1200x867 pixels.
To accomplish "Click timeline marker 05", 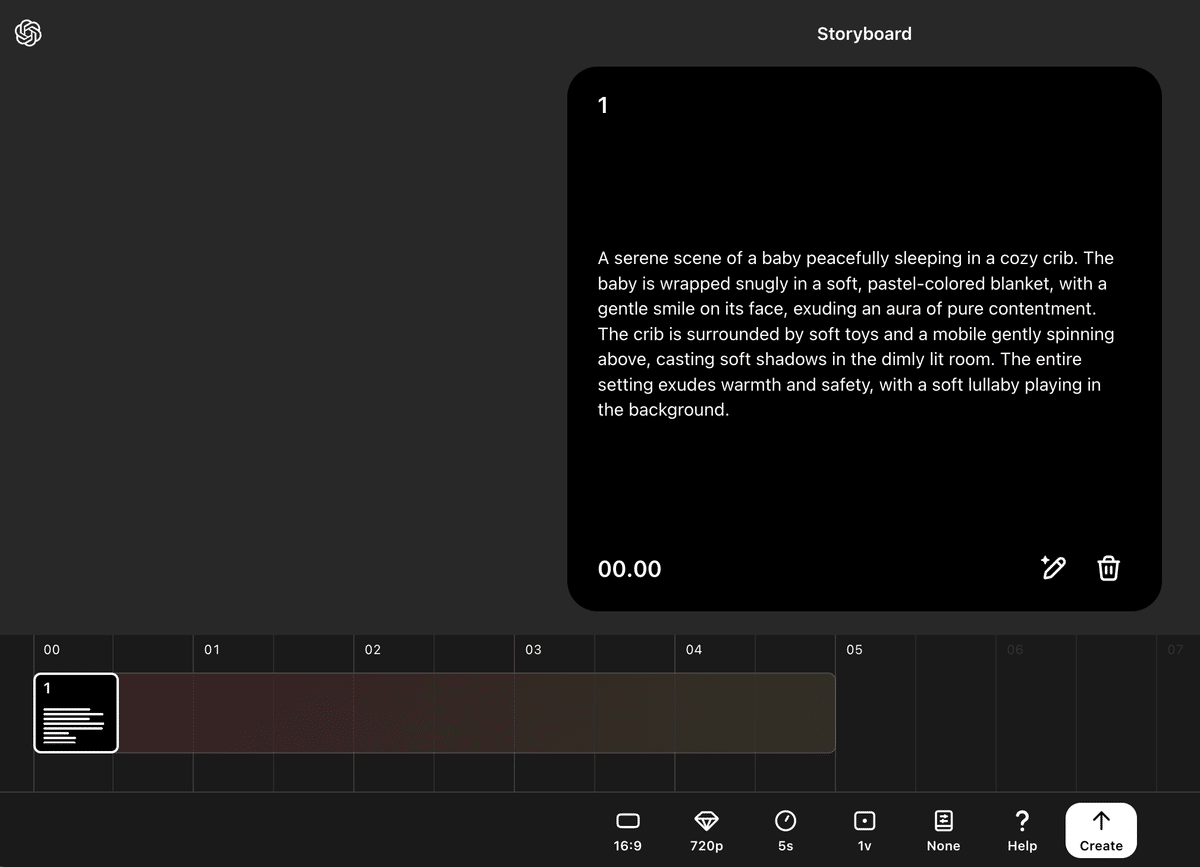I will coord(854,650).
